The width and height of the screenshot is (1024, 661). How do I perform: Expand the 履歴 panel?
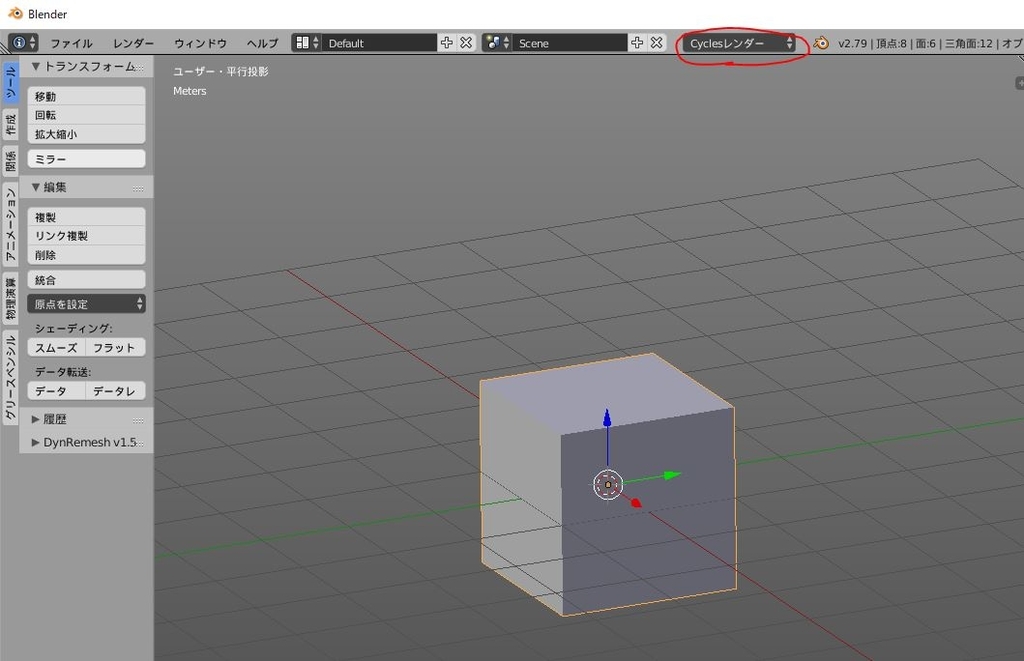click(x=36, y=419)
